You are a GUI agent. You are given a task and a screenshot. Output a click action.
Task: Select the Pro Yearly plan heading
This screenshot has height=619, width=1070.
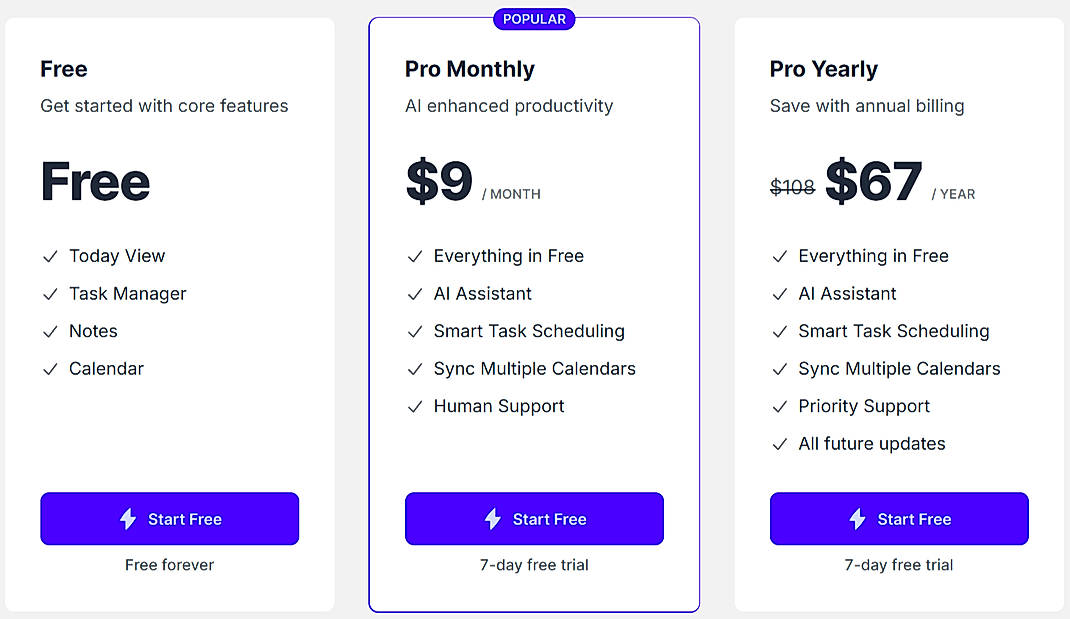tap(823, 69)
